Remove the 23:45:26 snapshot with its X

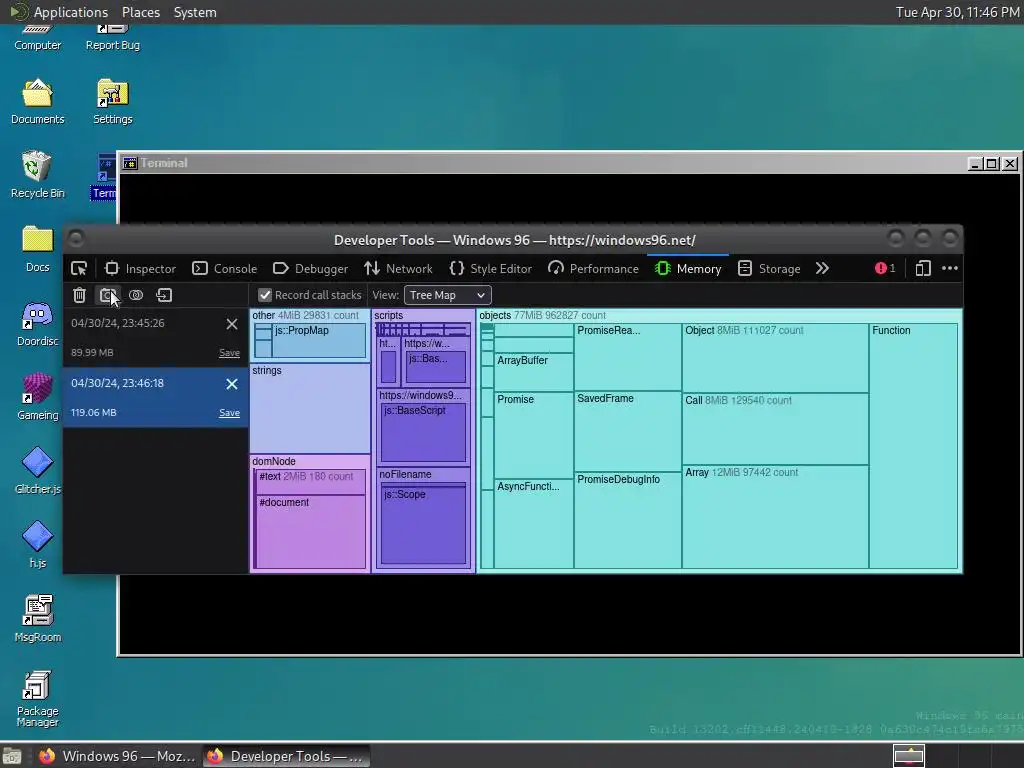[x=232, y=324]
